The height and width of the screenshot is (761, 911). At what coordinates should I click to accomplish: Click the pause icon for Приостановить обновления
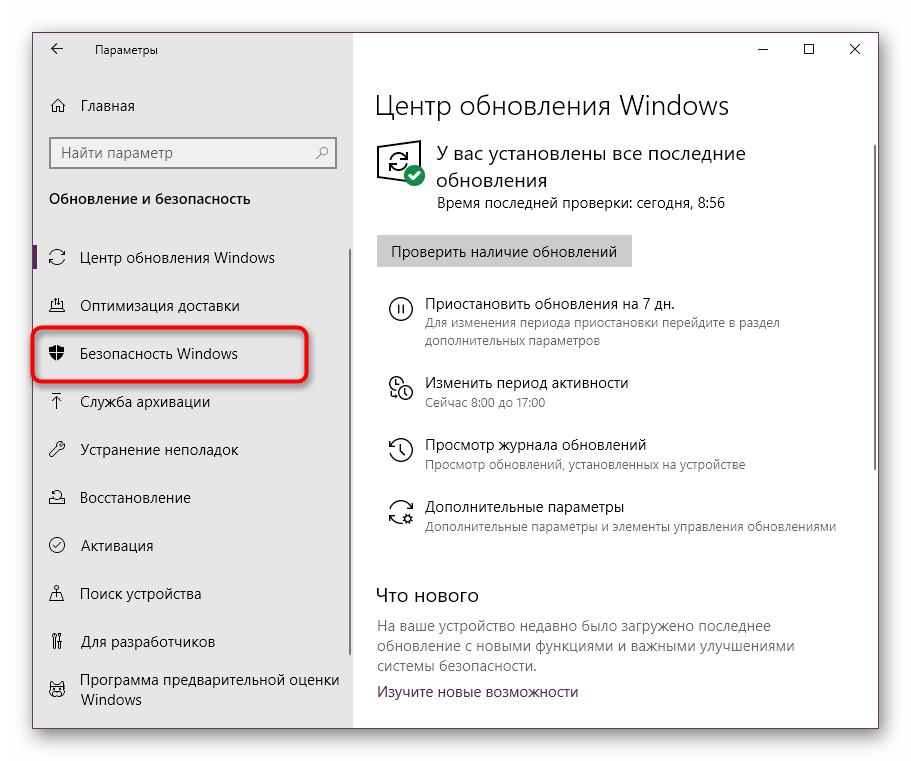pyautogui.click(x=401, y=309)
